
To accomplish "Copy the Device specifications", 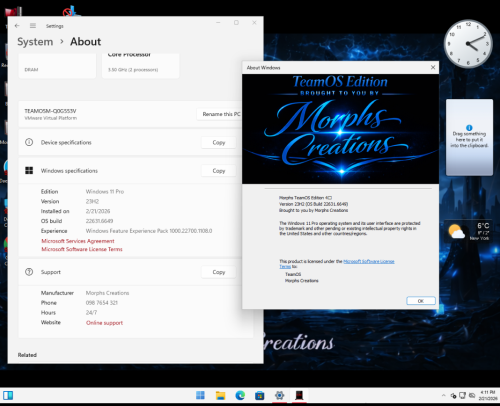I will [x=219, y=142].
